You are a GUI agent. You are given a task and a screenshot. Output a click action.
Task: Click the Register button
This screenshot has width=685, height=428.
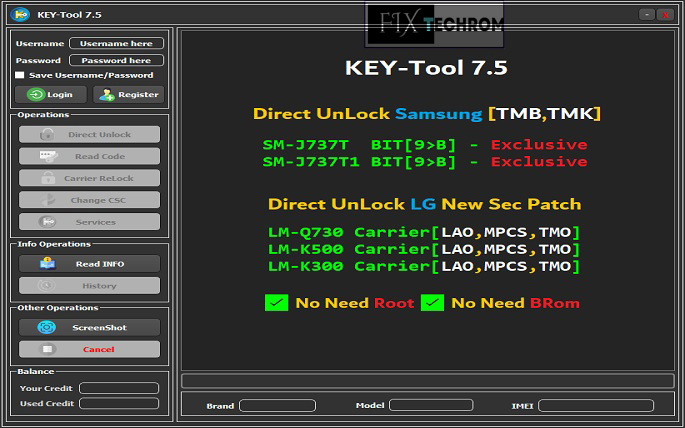pos(128,94)
